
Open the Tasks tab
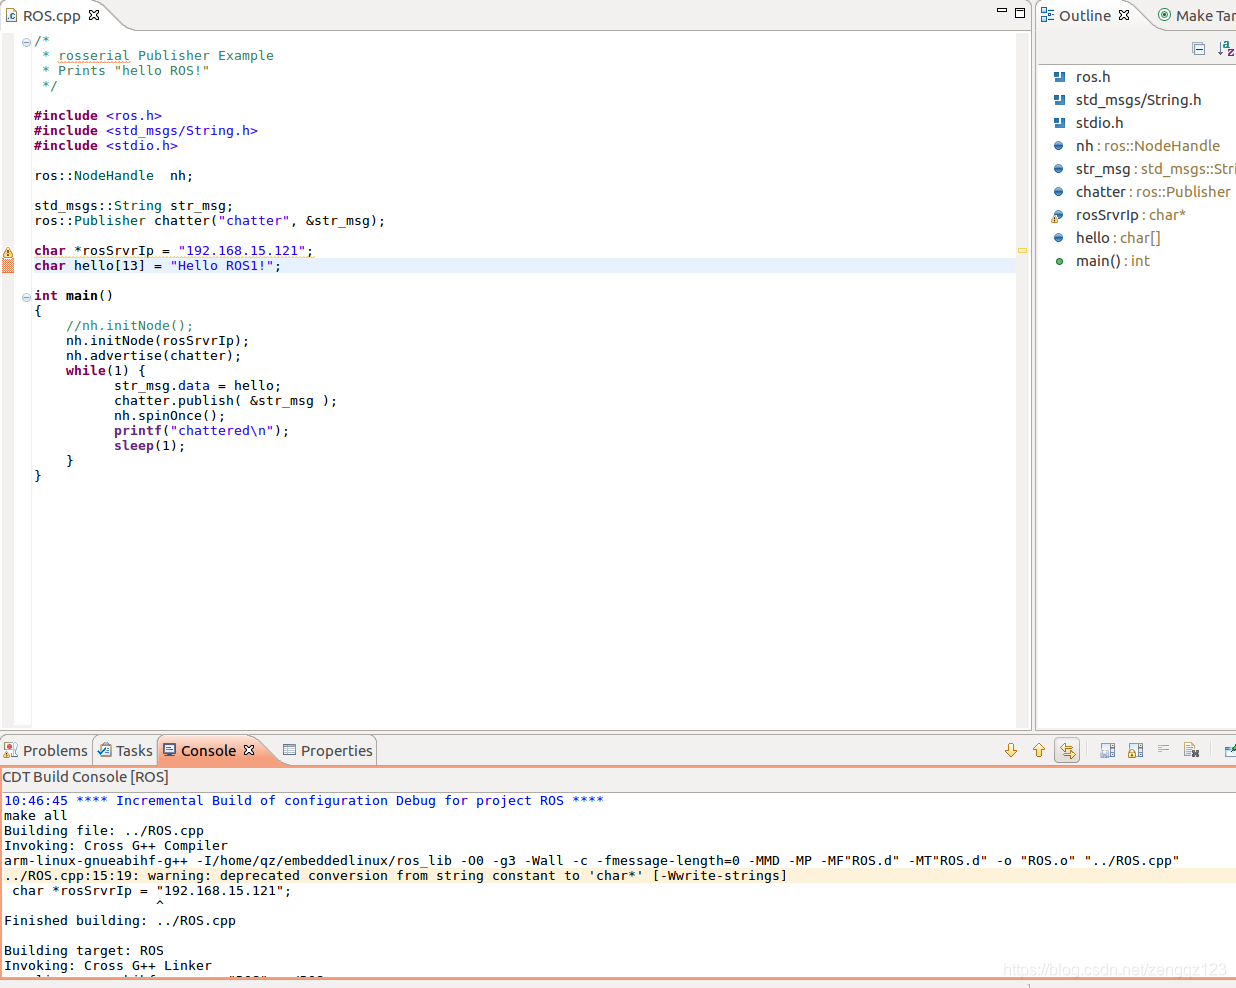point(125,750)
